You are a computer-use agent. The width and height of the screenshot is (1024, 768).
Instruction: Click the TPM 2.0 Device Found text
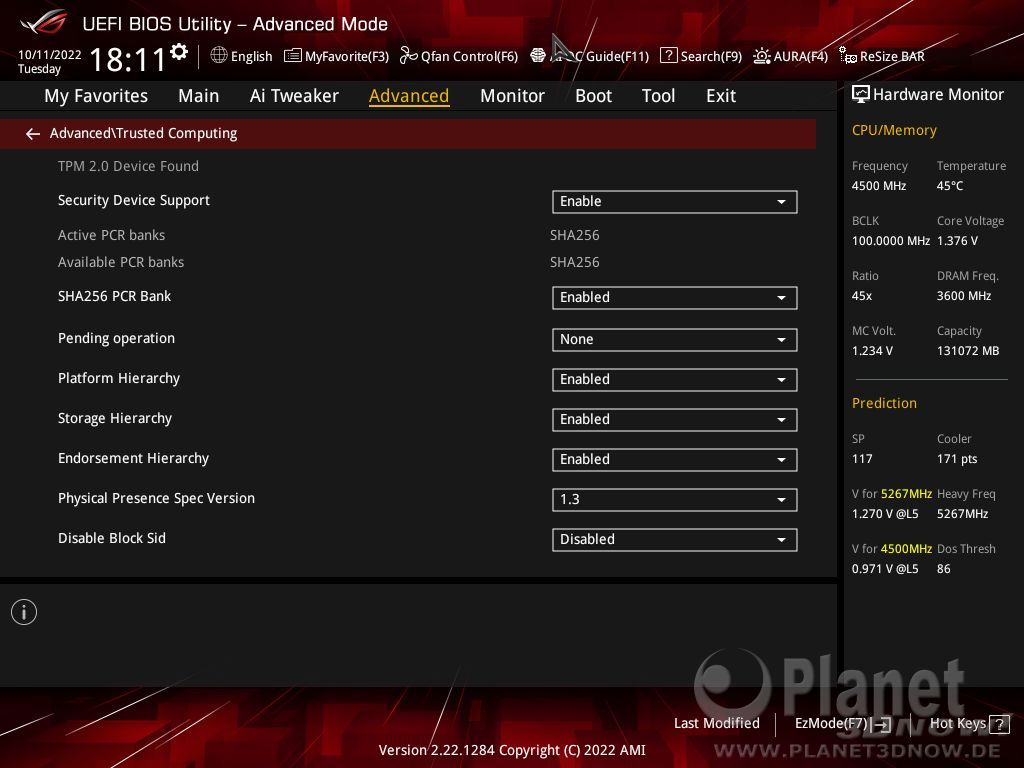tap(128, 166)
